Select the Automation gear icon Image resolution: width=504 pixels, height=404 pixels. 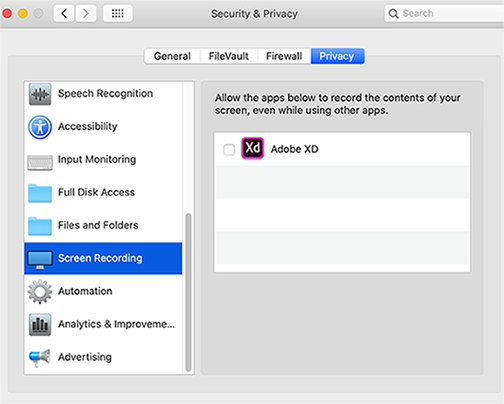tap(40, 292)
